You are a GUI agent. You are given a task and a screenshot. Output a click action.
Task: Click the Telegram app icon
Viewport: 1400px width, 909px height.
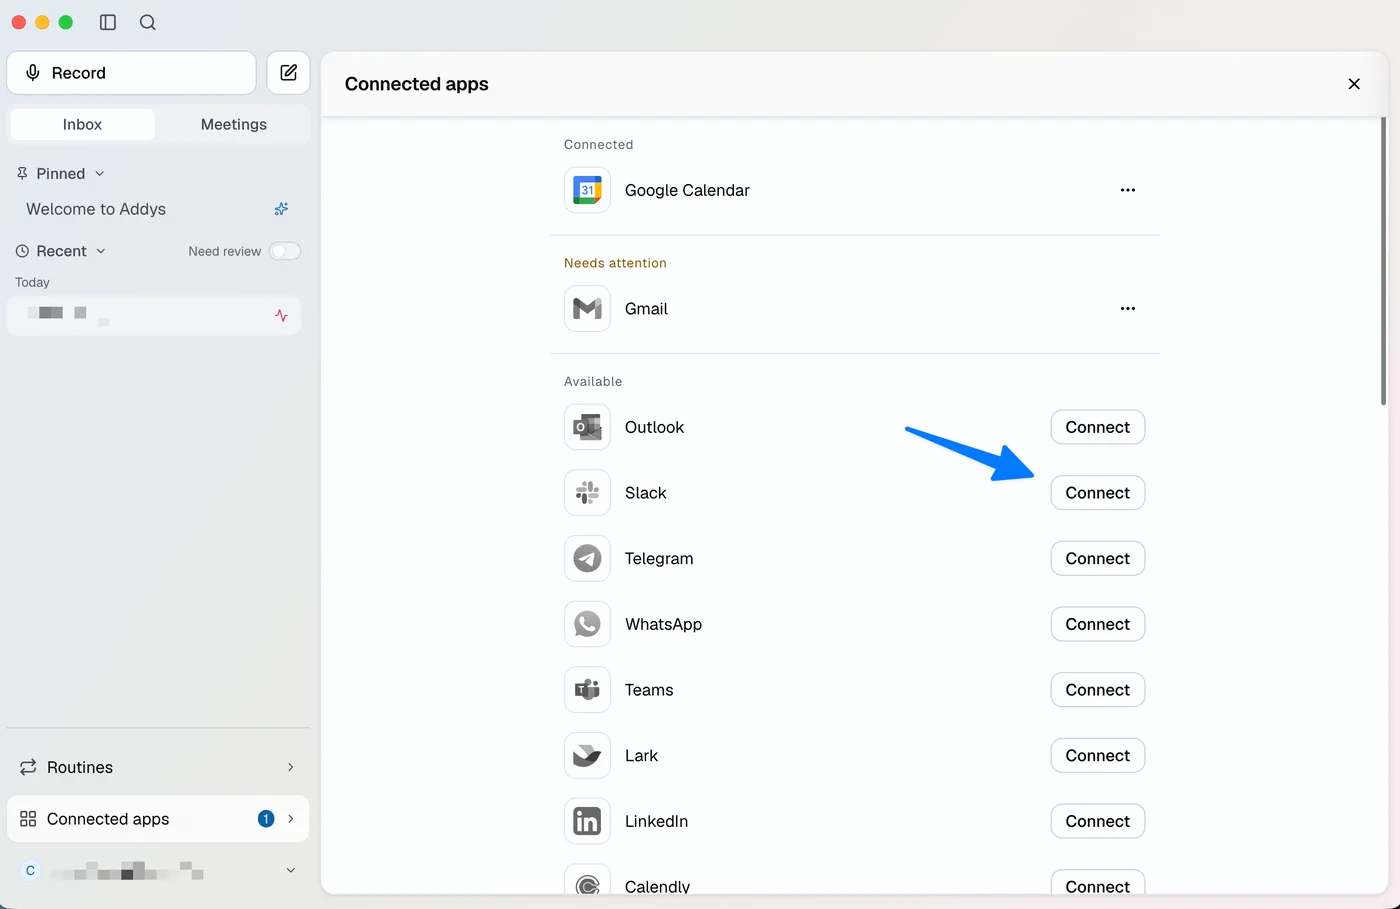(x=587, y=558)
